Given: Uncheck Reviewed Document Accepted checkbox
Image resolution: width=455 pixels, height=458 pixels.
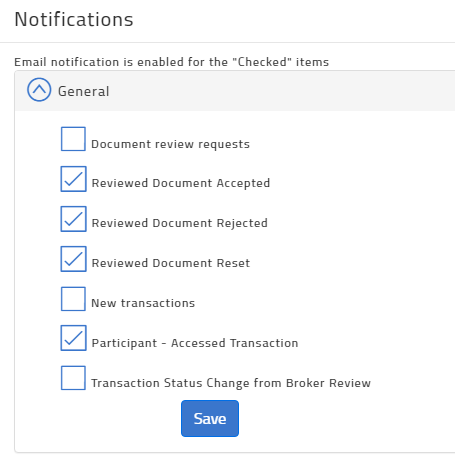Looking at the screenshot, I should coord(73,179).
